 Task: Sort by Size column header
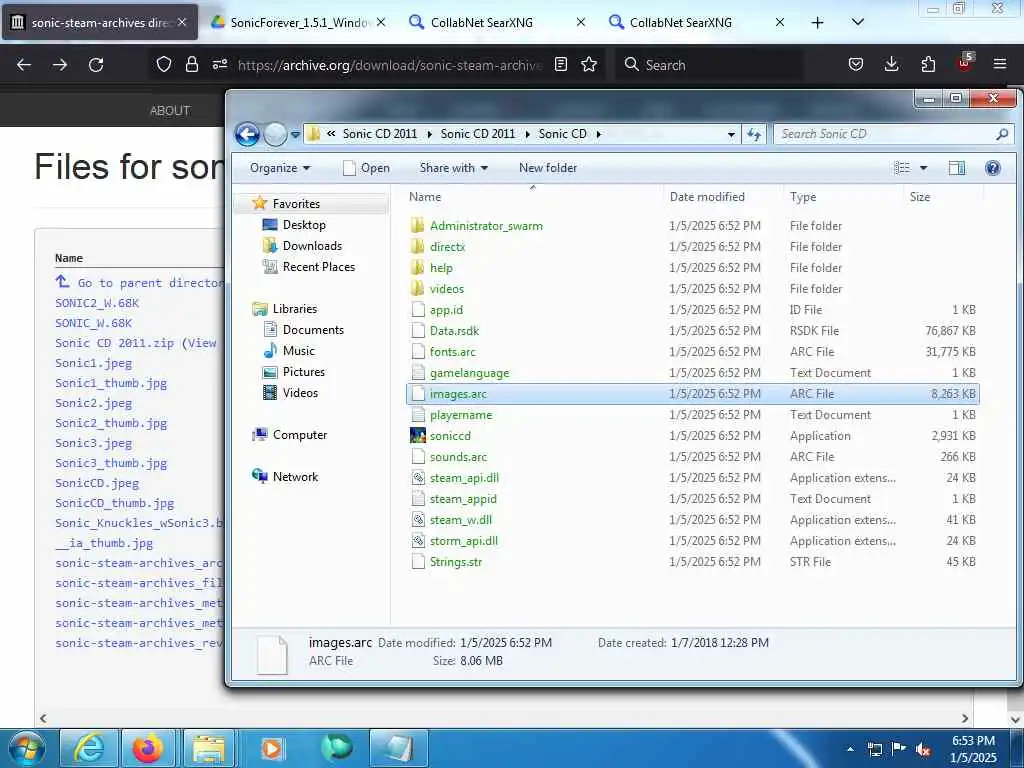tap(920, 197)
